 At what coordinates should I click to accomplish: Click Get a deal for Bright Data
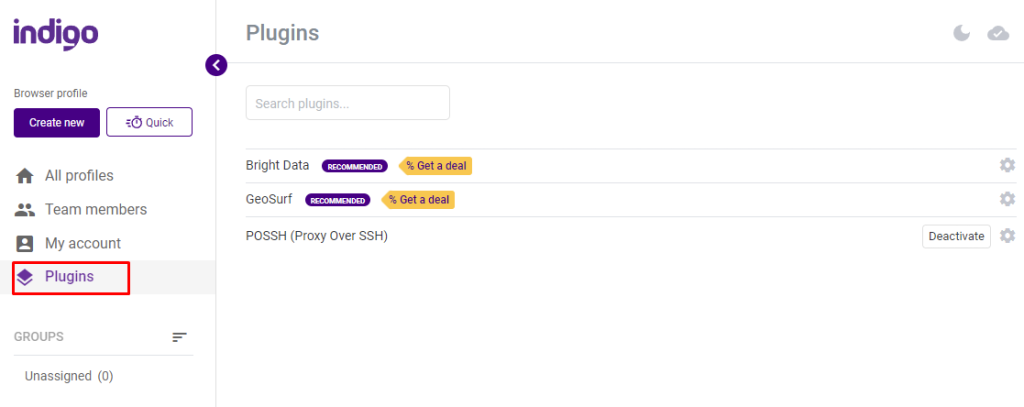tap(436, 166)
